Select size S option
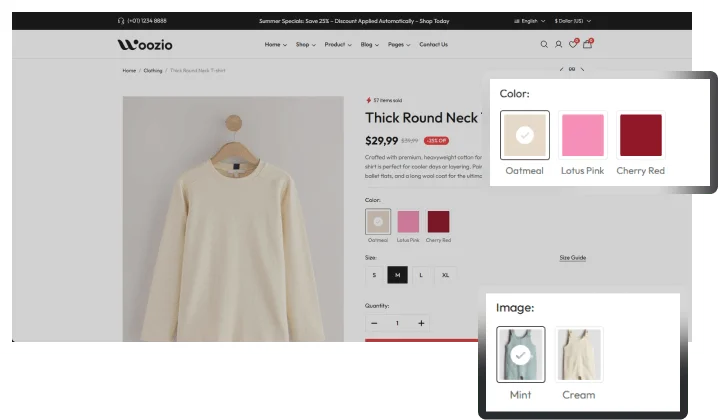Image resolution: width=718 pixels, height=420 pixels. [x=375, y=274]
